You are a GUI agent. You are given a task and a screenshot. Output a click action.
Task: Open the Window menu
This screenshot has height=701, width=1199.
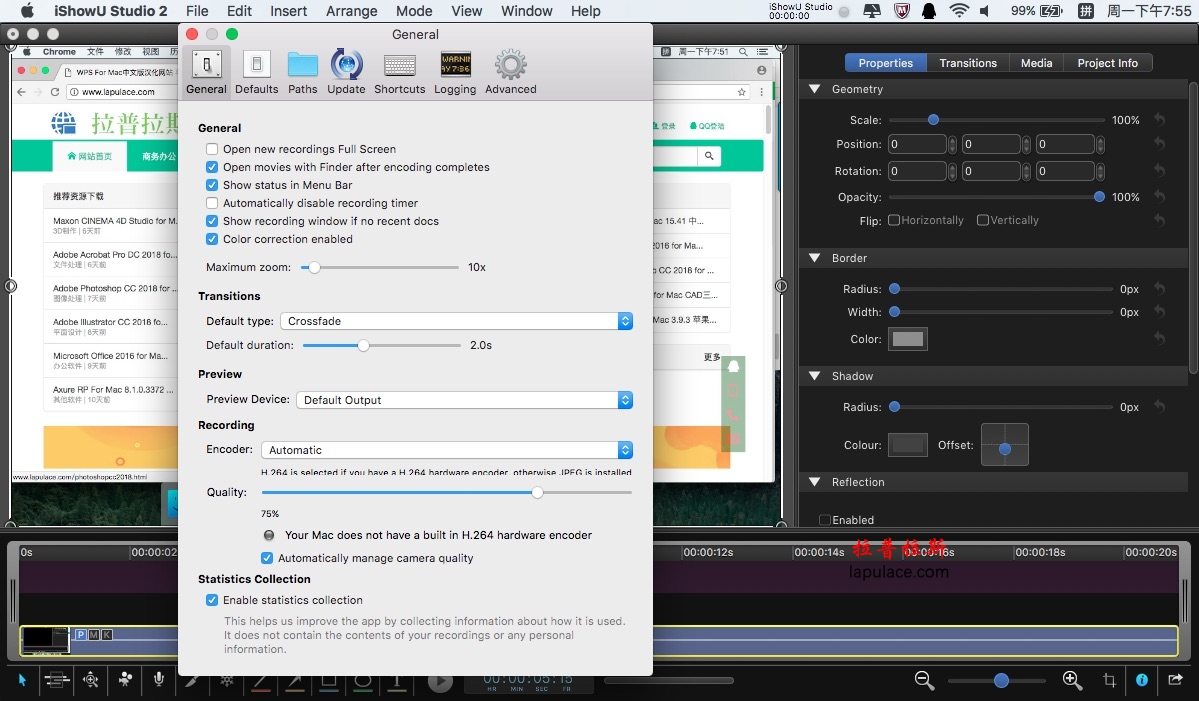tap(526, 11)
